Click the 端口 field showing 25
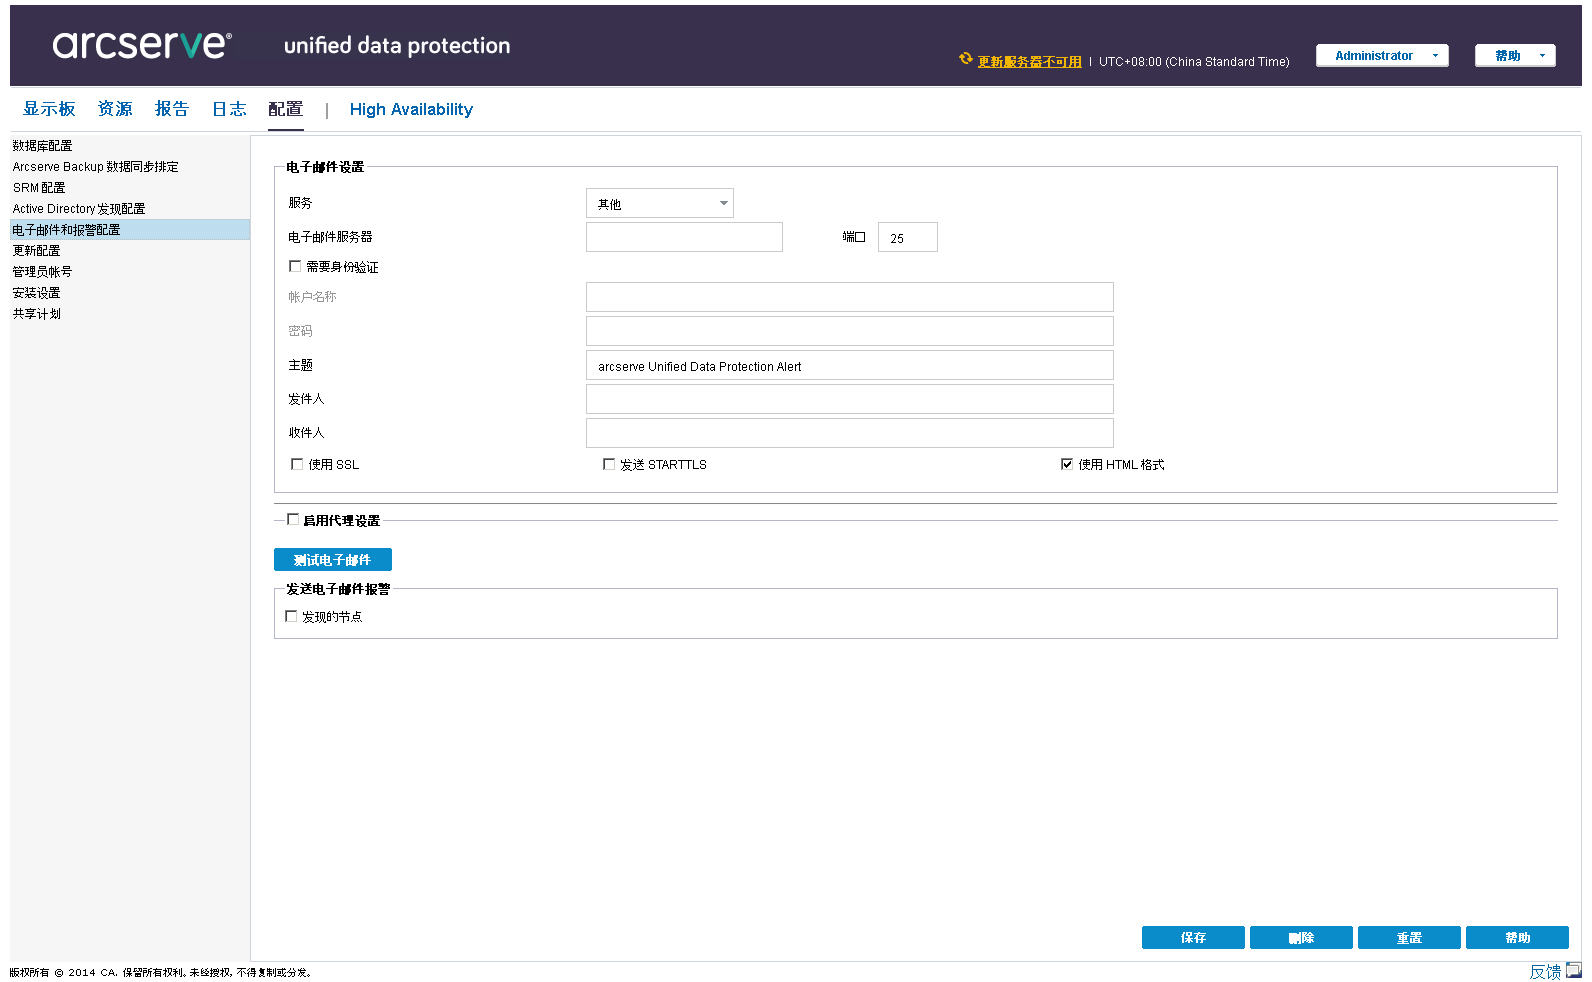Image resolution: width=1592 pixels, height=982 pixels. click(x=907, y=238)
